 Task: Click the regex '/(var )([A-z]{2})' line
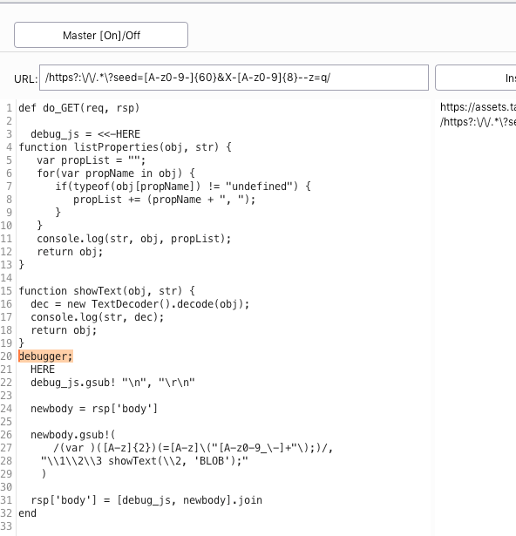click(x=193, y=448)
